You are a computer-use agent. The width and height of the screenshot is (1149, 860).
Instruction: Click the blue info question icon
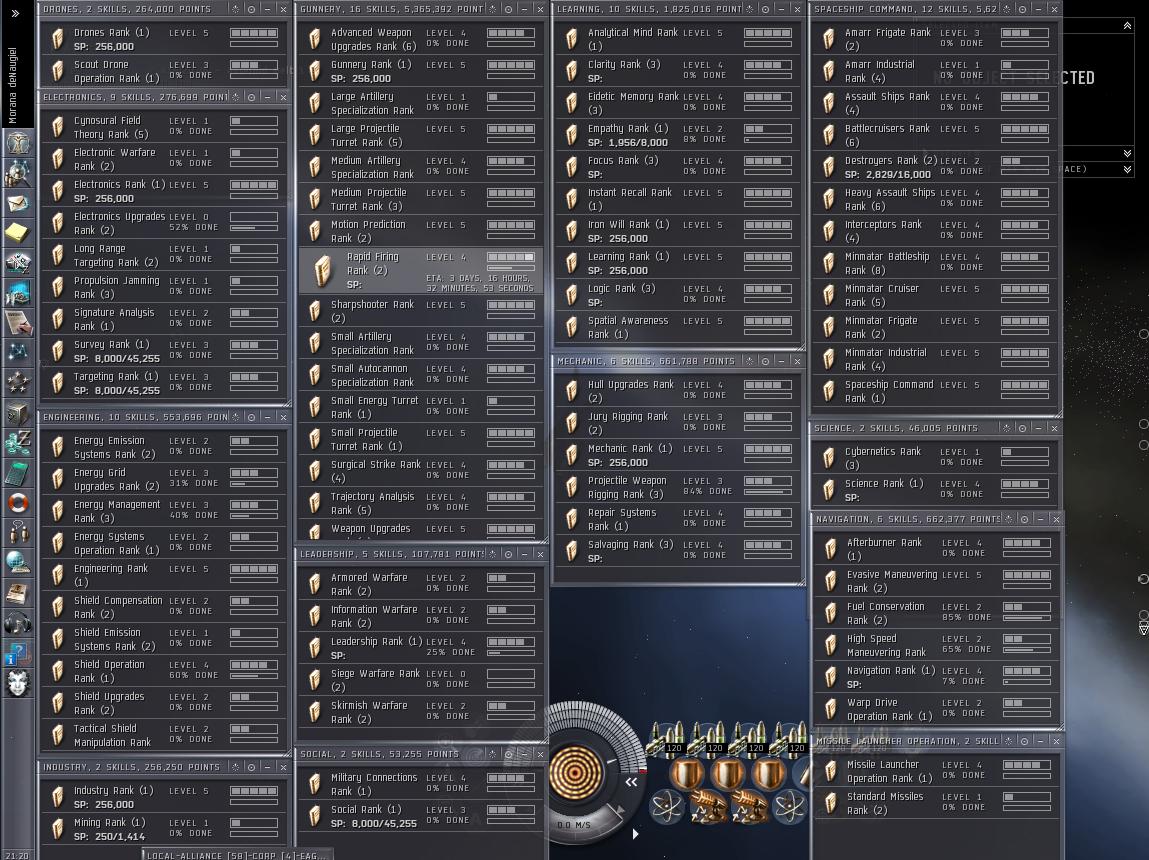(18, 653)
